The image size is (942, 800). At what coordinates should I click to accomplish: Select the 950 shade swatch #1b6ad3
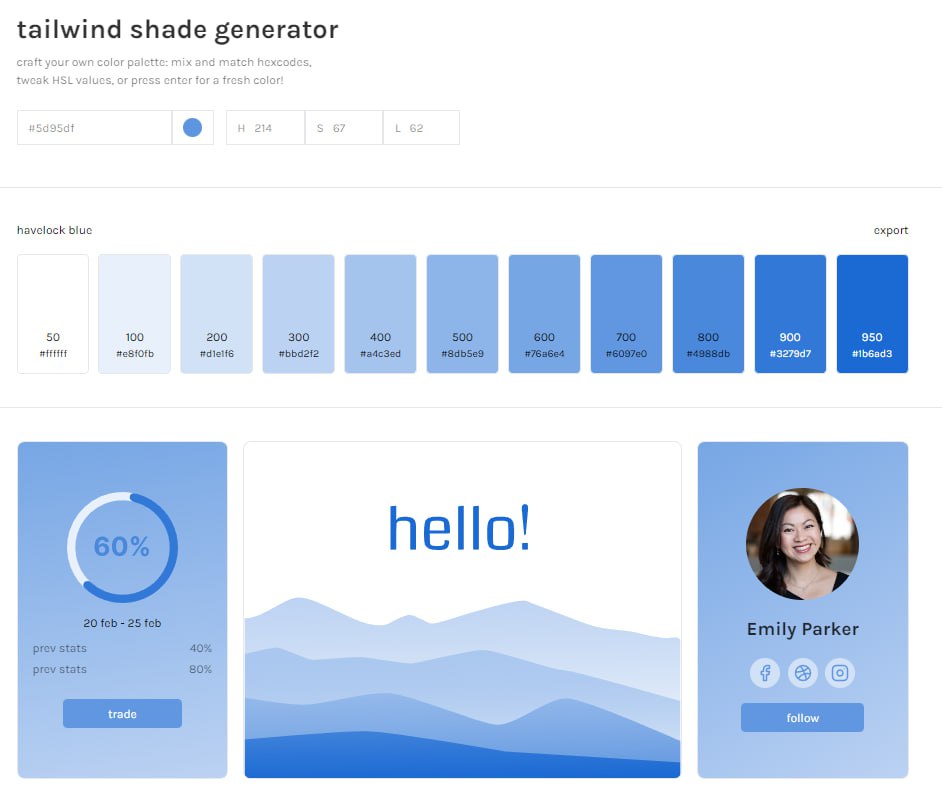point(872,314)
